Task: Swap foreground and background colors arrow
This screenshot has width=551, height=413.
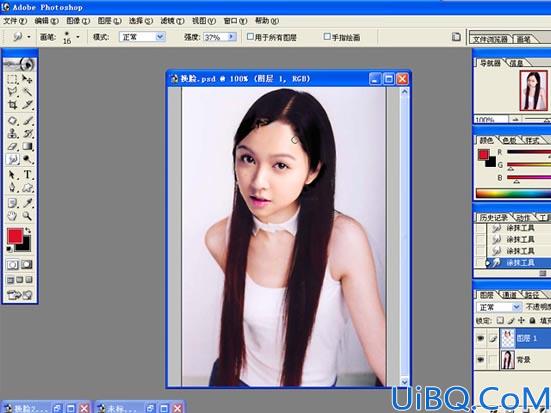Action: point(28,231)
